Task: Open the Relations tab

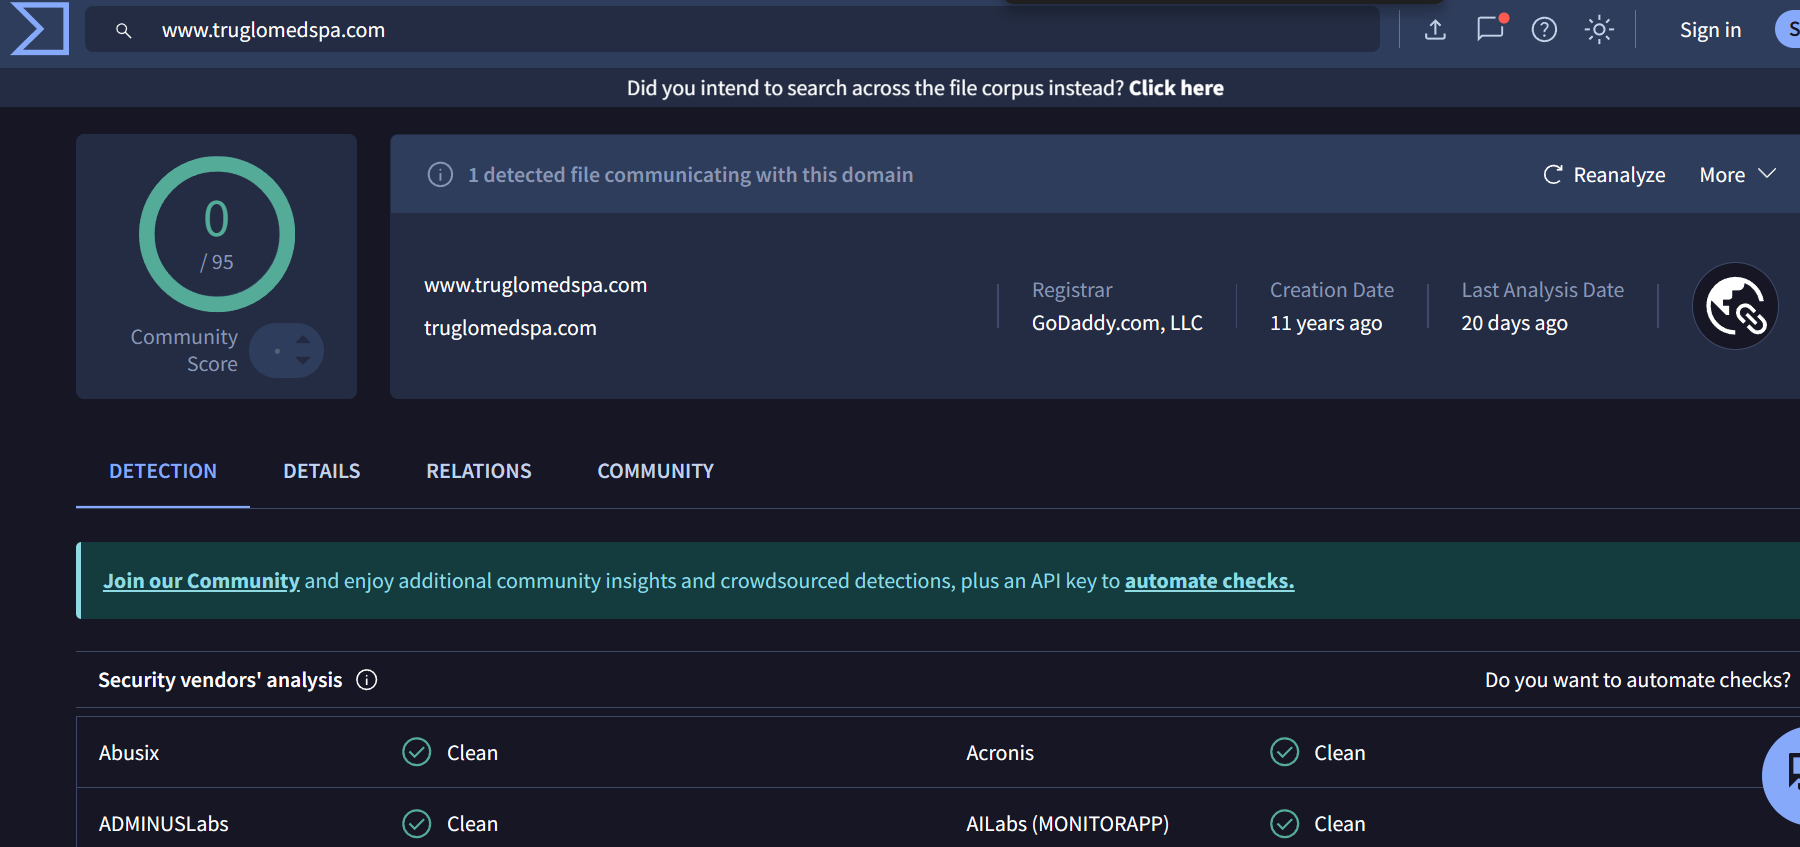Action: 478,471
